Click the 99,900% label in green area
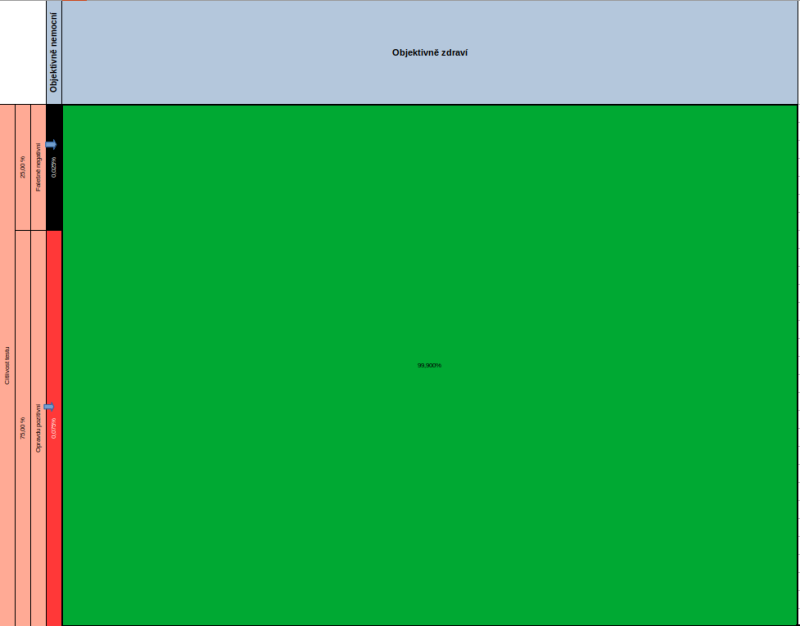Viewport: 800px width, 626px height. (429, 366)
